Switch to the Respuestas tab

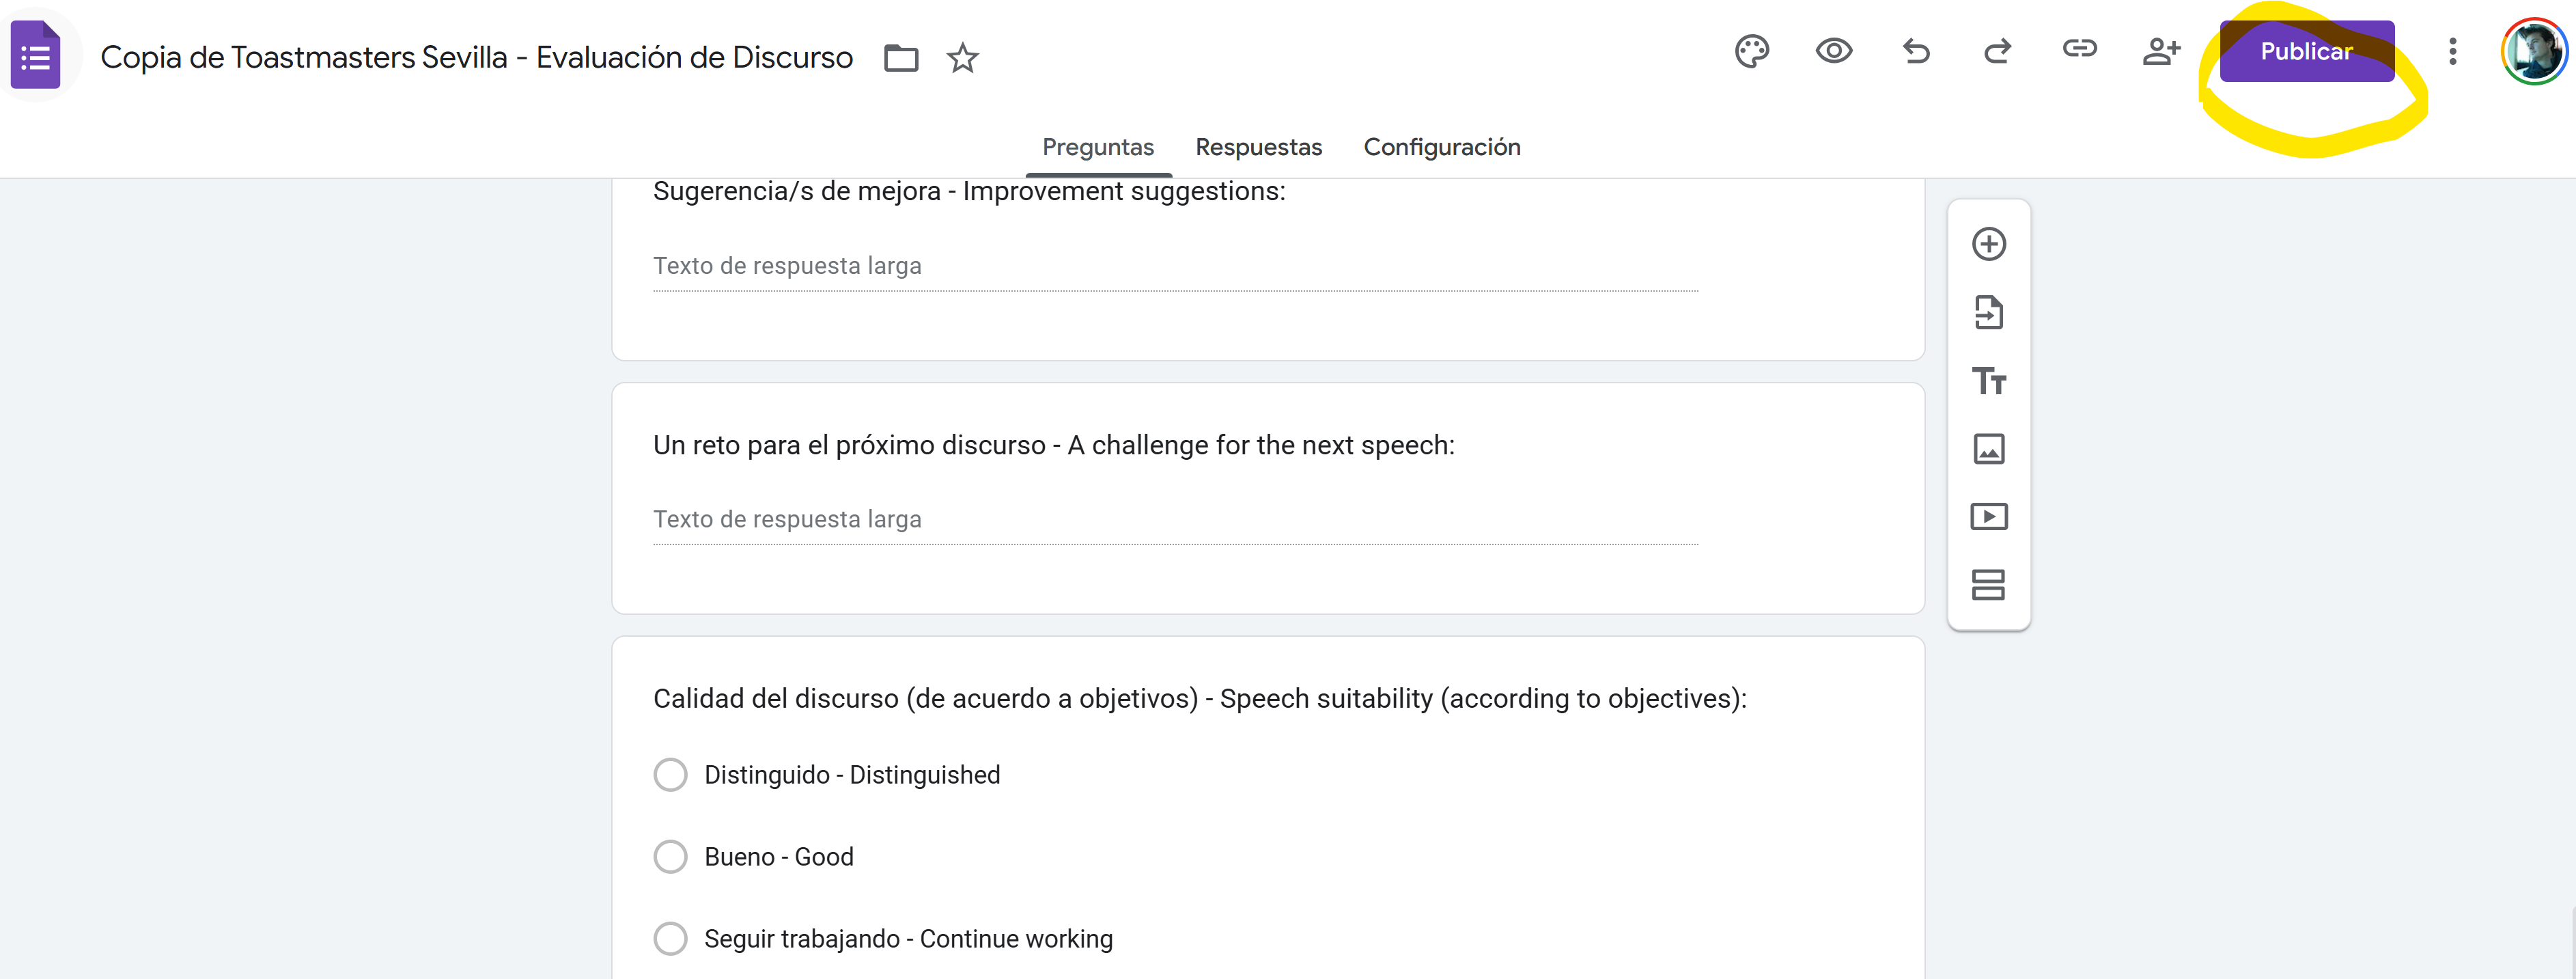[1258, 147]
